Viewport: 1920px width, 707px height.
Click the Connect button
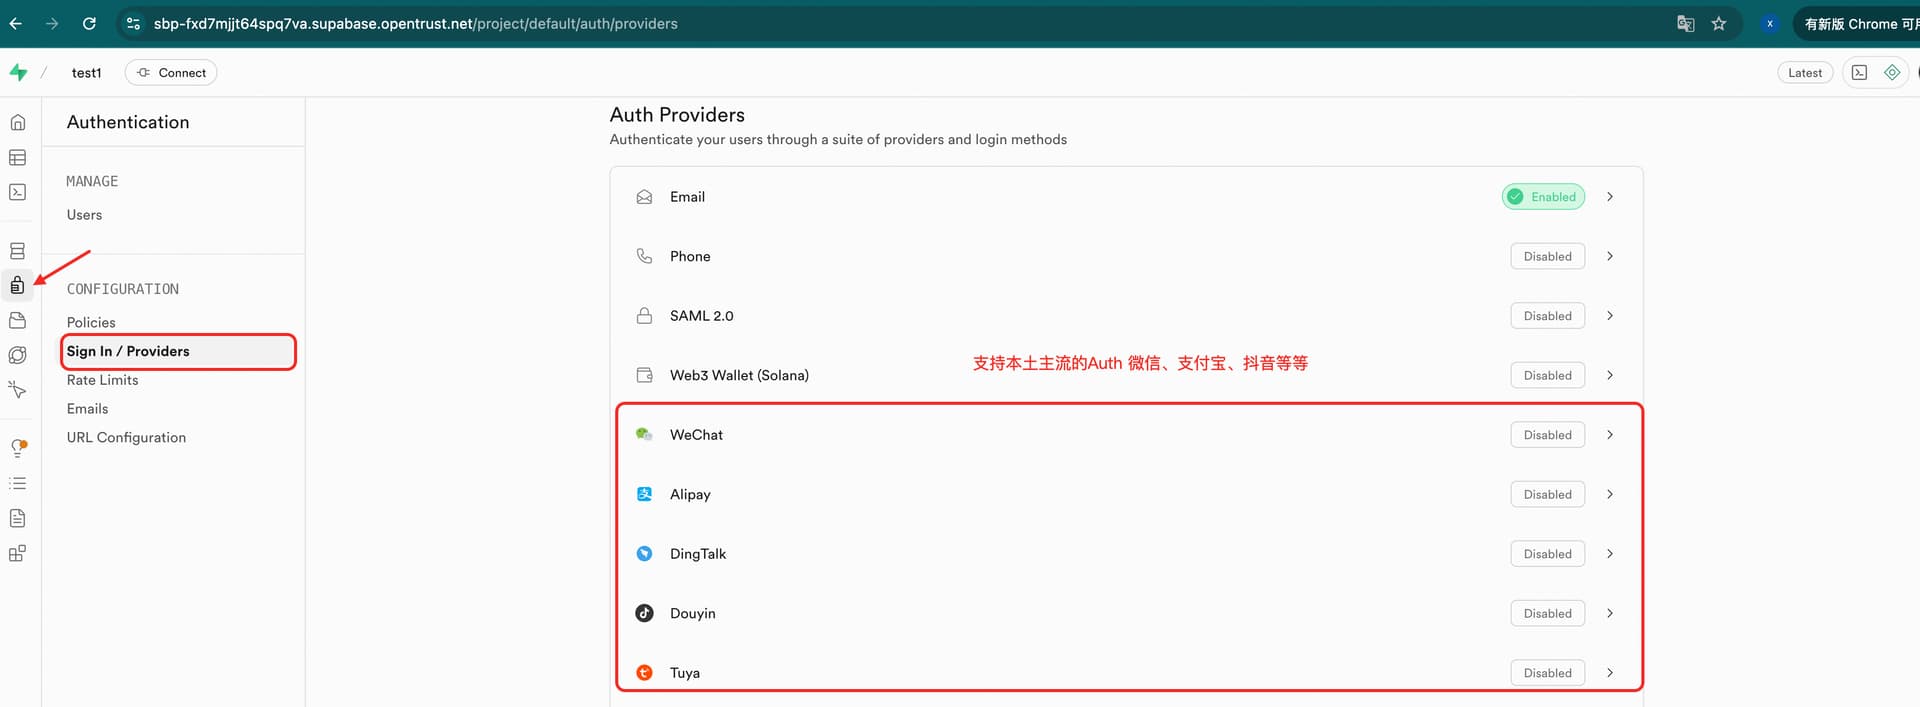point(171,72)
